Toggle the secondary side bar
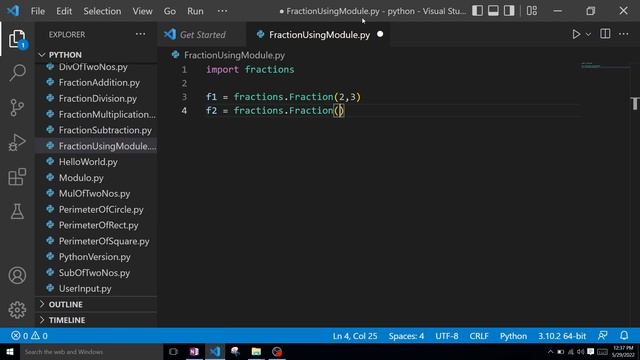This screenshot has height=360, width=640. pyautogui.click(x=509, y=11)
